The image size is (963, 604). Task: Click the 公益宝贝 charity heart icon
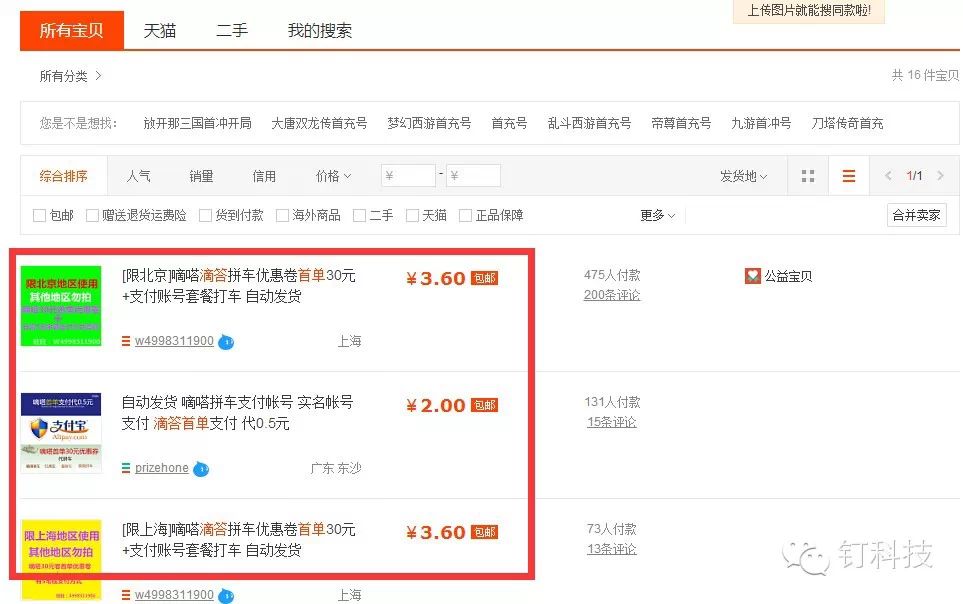click(752, 276)
